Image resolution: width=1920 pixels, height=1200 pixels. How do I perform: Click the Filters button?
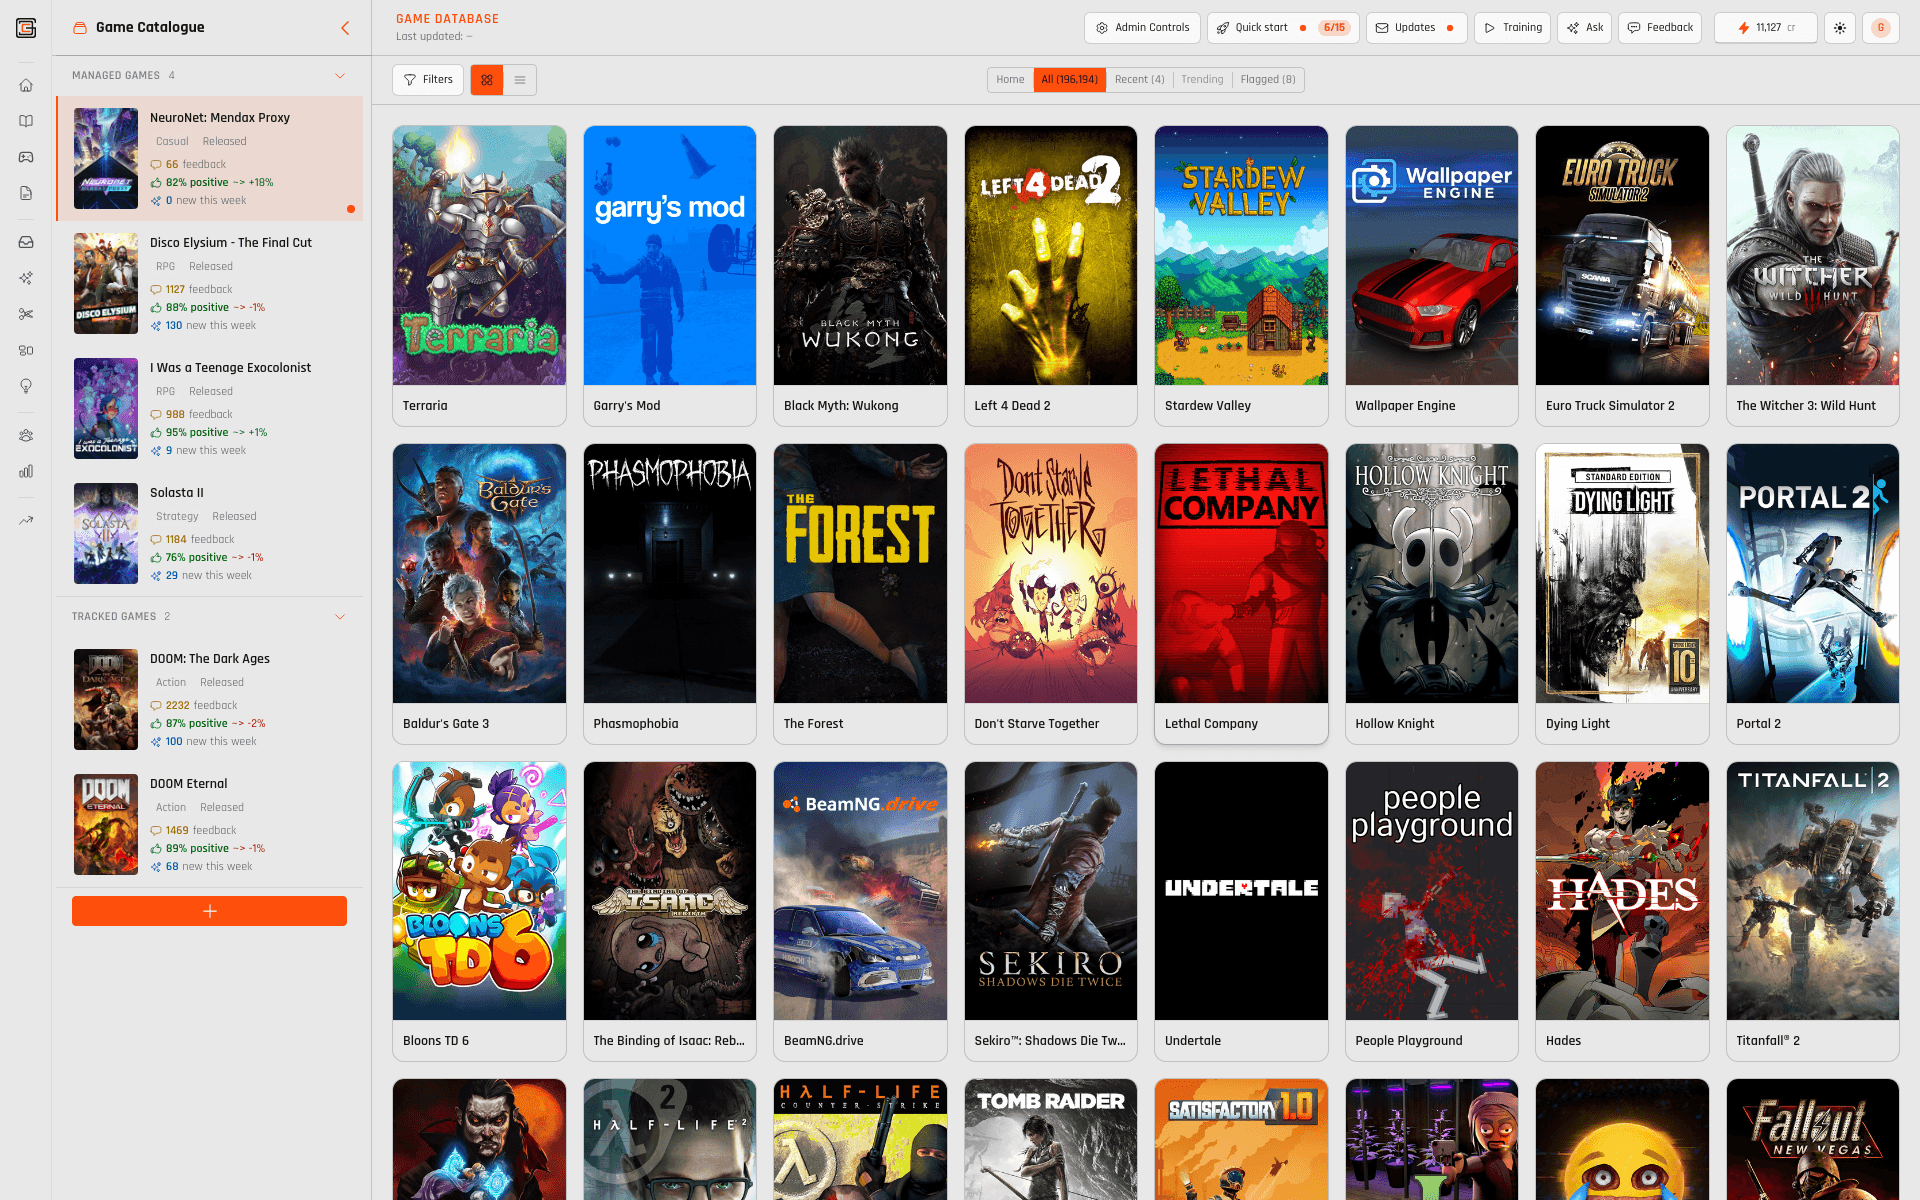[428, 80]
